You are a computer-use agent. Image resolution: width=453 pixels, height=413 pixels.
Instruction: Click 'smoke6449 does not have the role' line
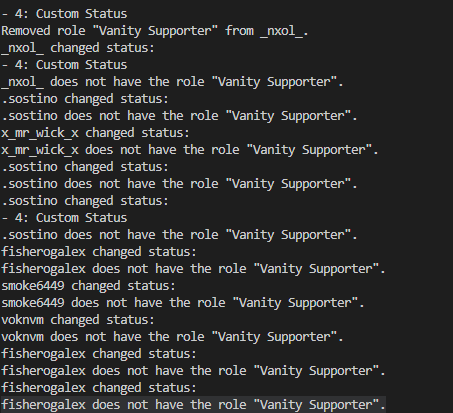tap(183, 303)
